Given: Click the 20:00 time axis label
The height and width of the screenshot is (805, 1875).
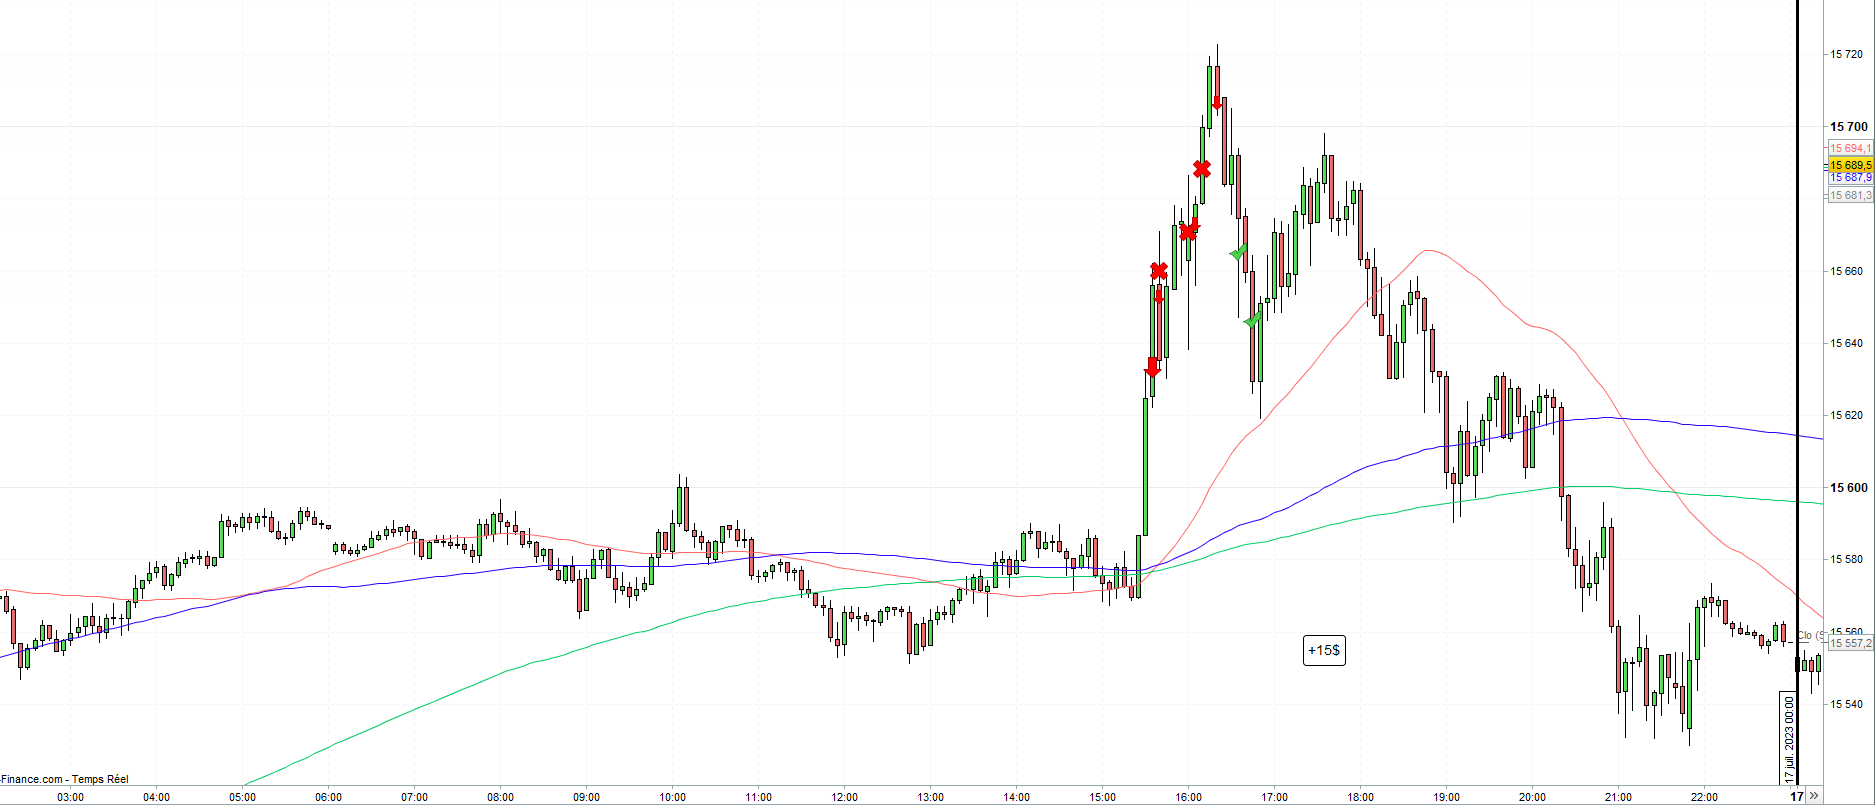Looking at the screenshot, I should (x=1532, y=797).
